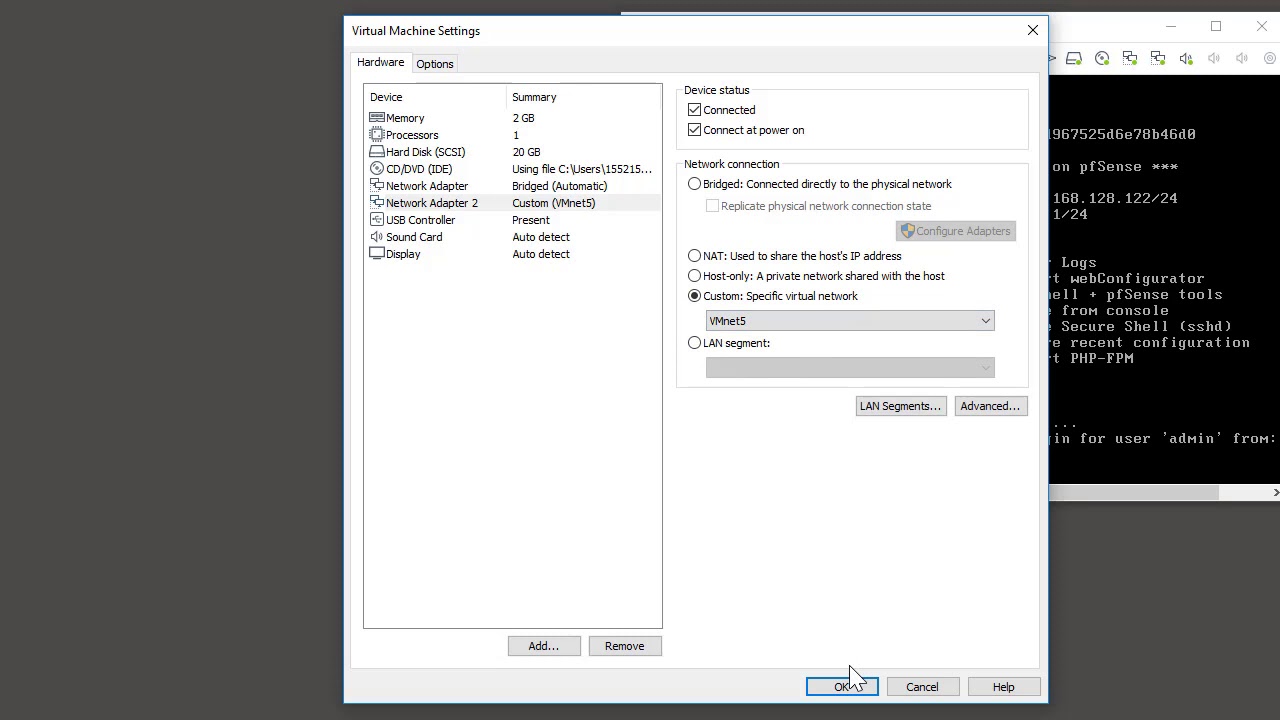Click active sound status icon with green dot
The image size is (1280, 720).
1186,59
